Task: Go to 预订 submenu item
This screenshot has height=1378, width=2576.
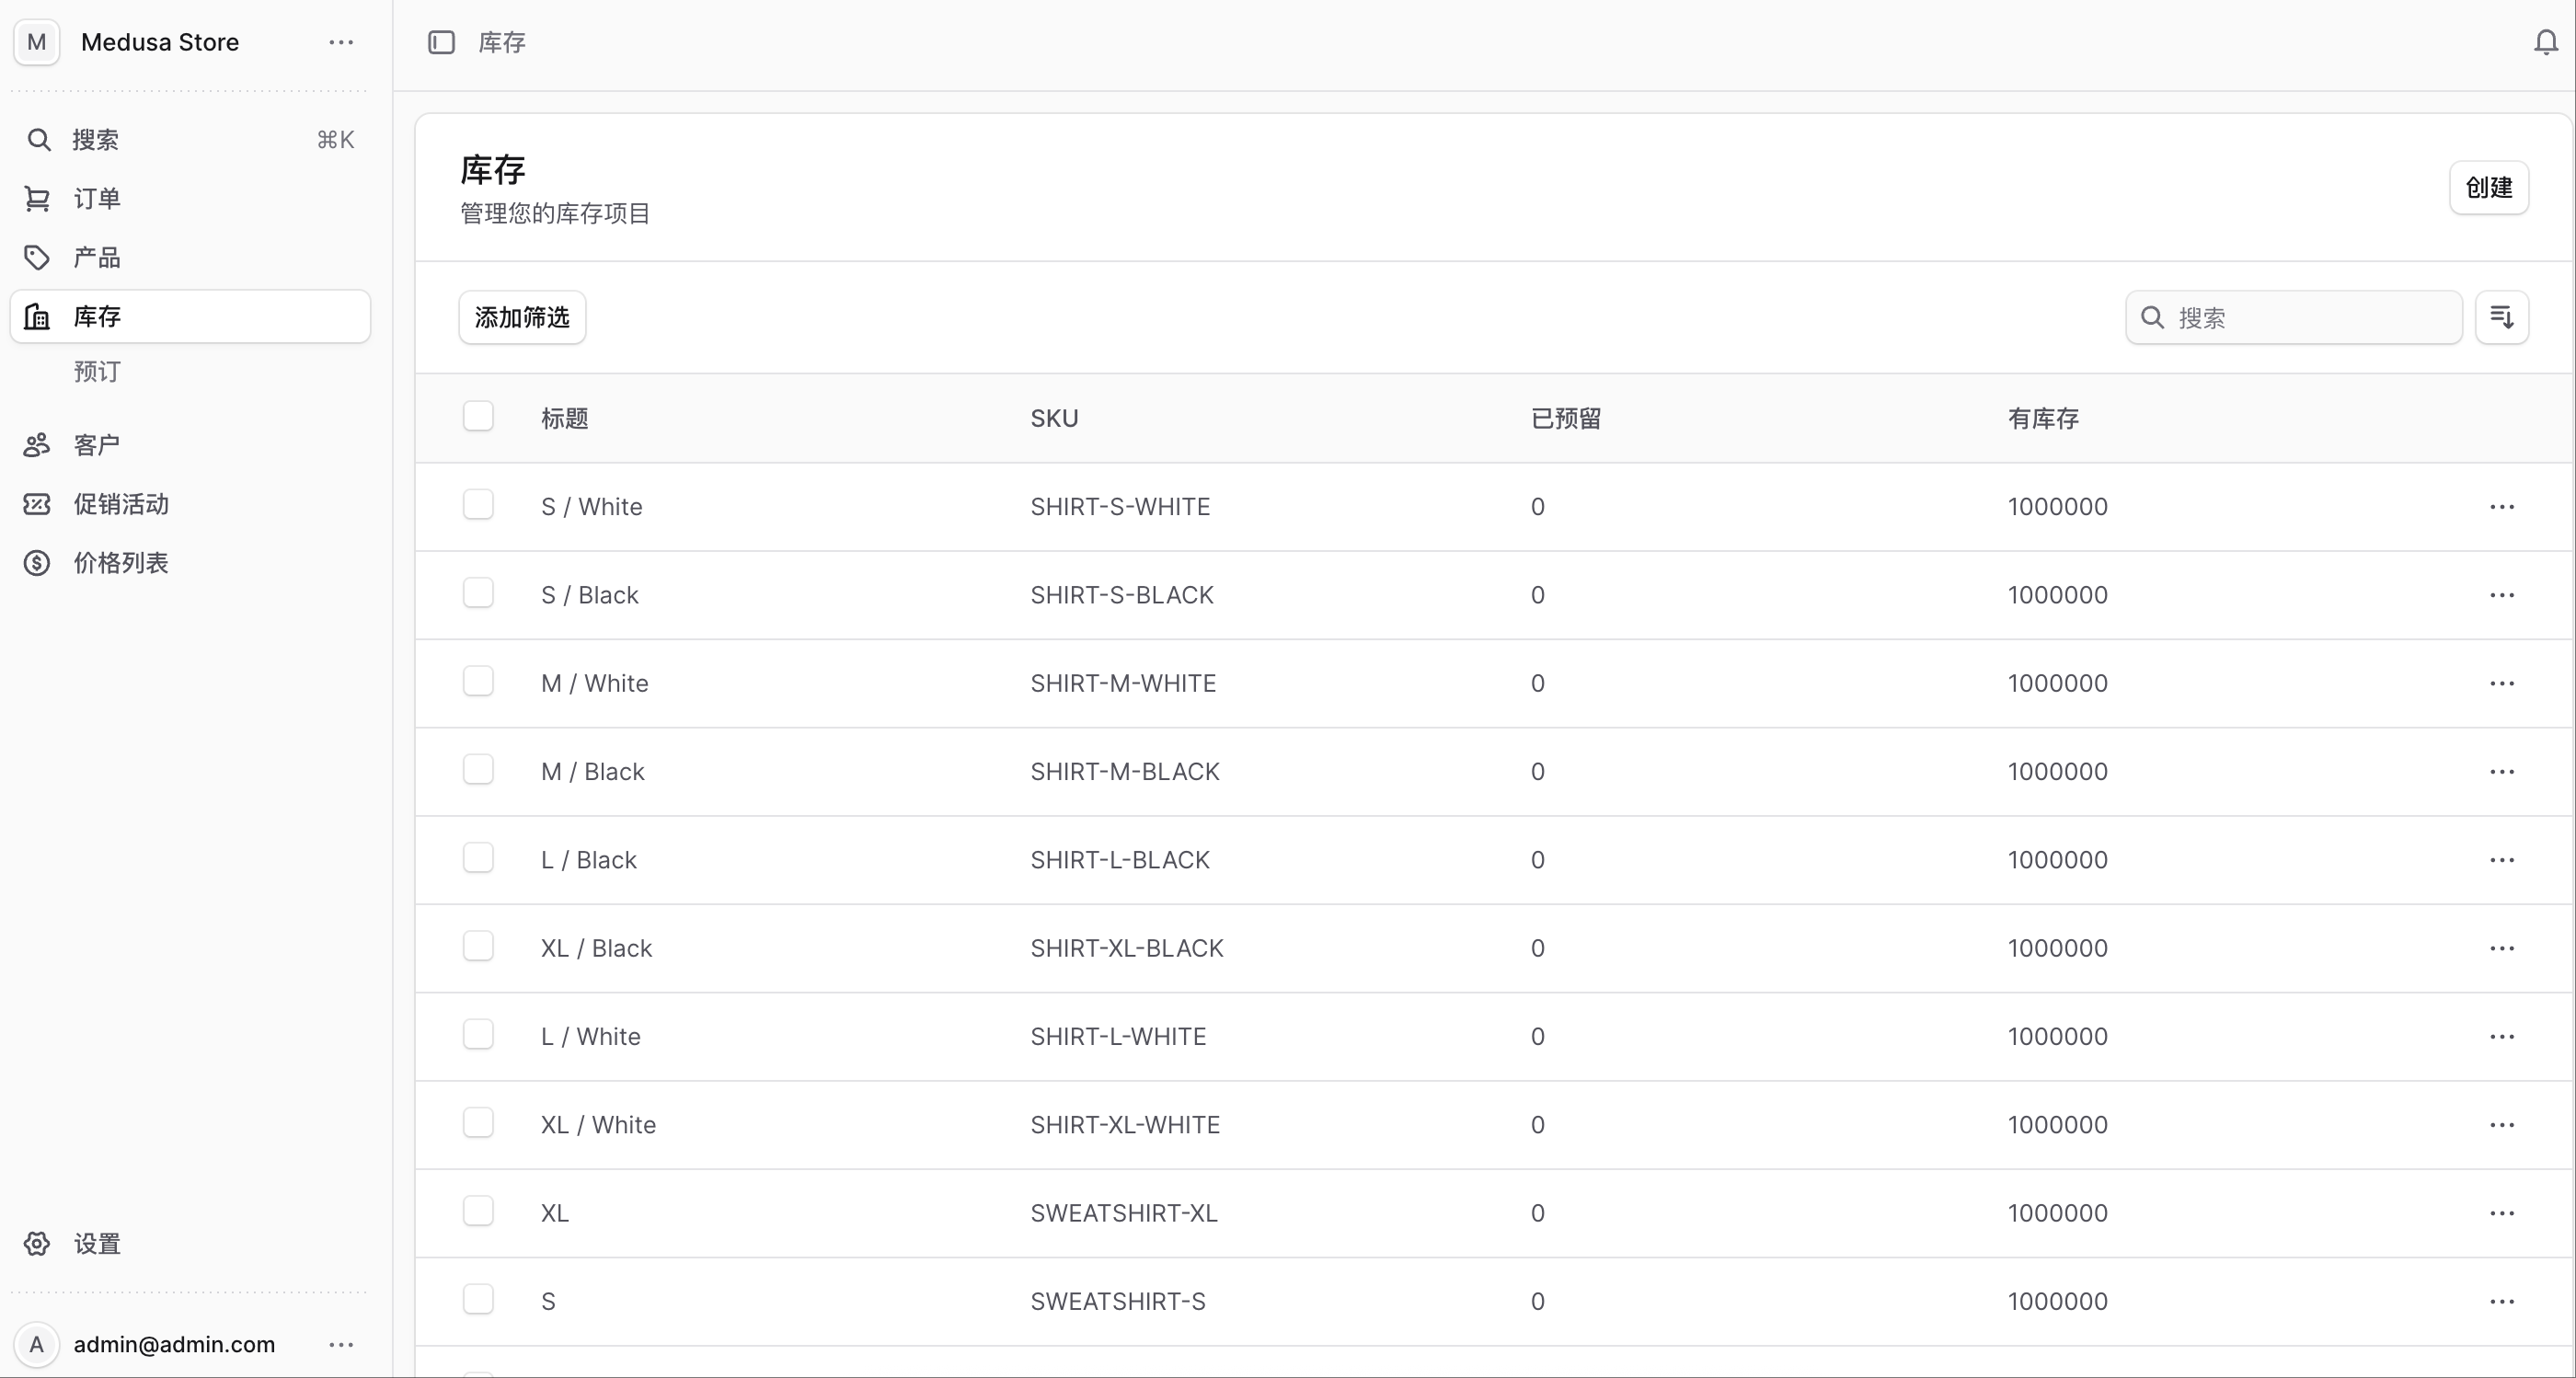Action: tap(97, 372)
